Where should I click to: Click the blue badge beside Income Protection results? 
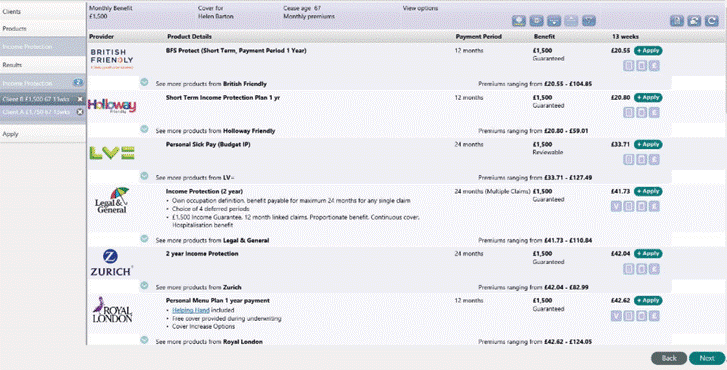[x=78, y=83]
